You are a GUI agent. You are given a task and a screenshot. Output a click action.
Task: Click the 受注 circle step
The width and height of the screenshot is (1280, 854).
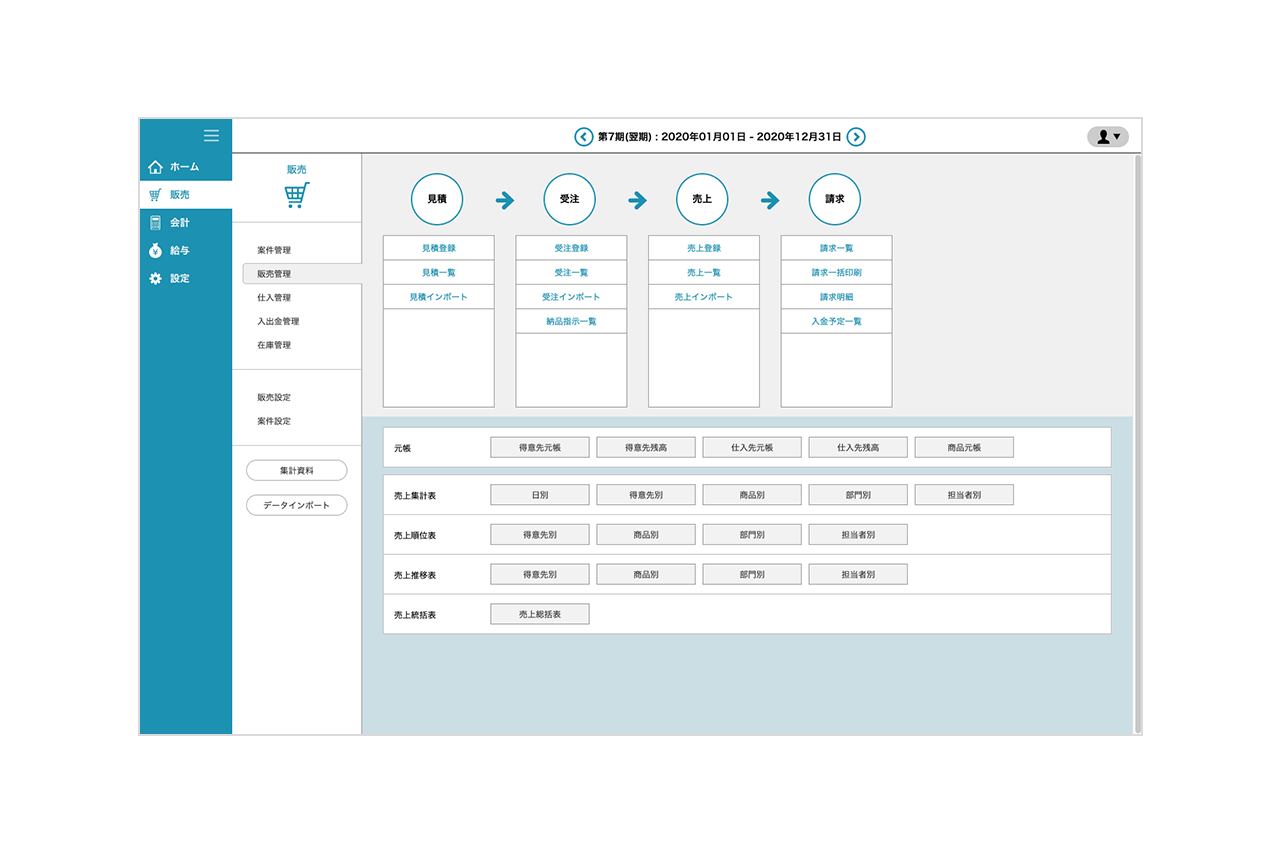(570, 200)
